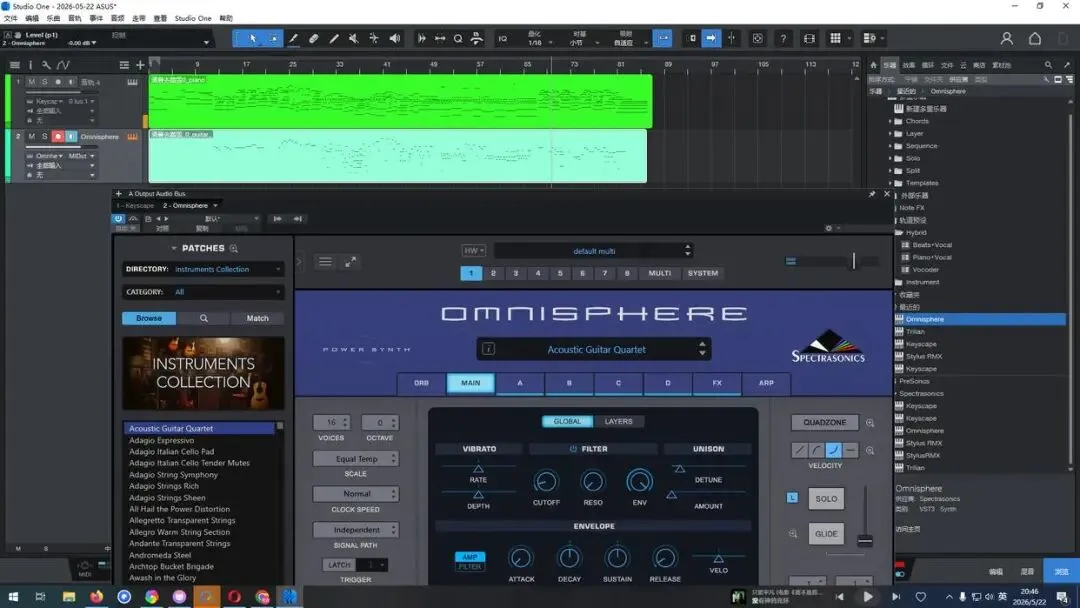Image resolution: width=1080 pixels, height=608 pixels.
Task: Expand Omnisphere view with arrows icon
Action: pyautogui.click(x=351, y=262)
